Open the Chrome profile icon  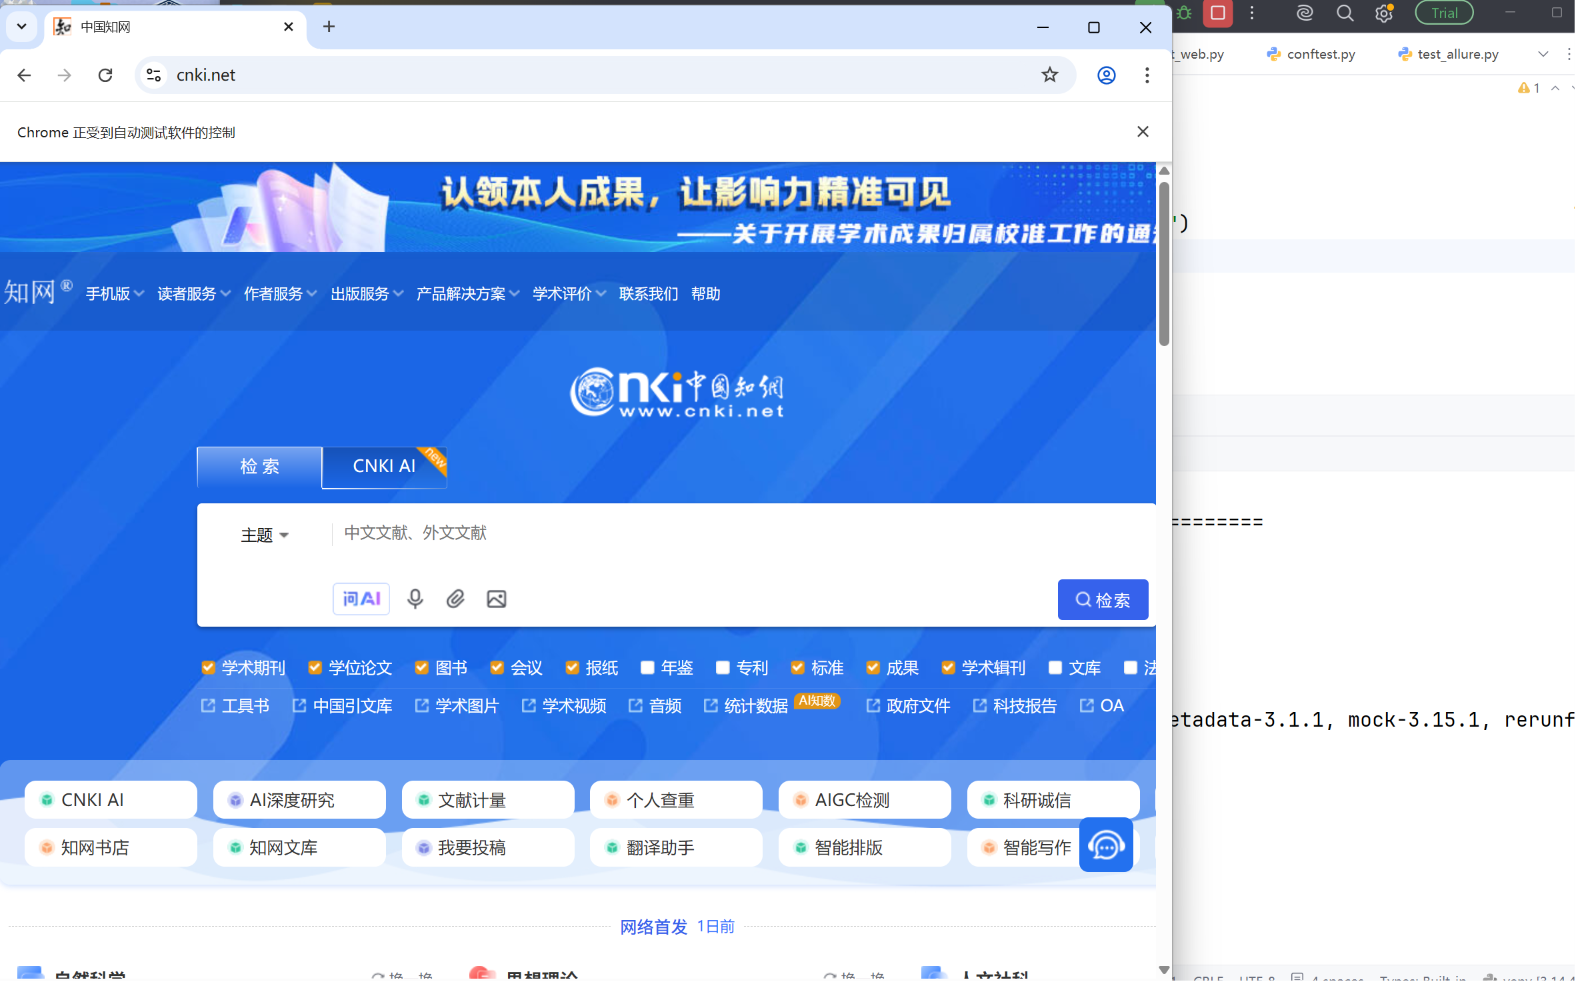(1106, 75)
